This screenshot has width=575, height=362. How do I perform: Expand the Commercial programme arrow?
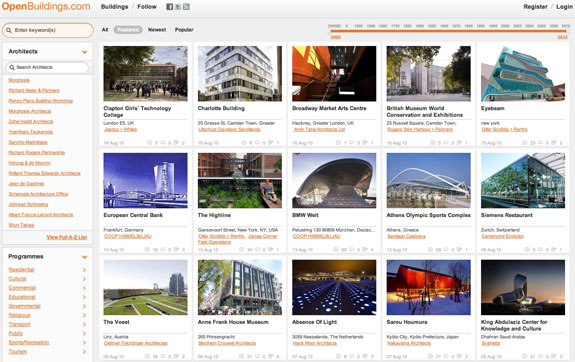point(84,288)
